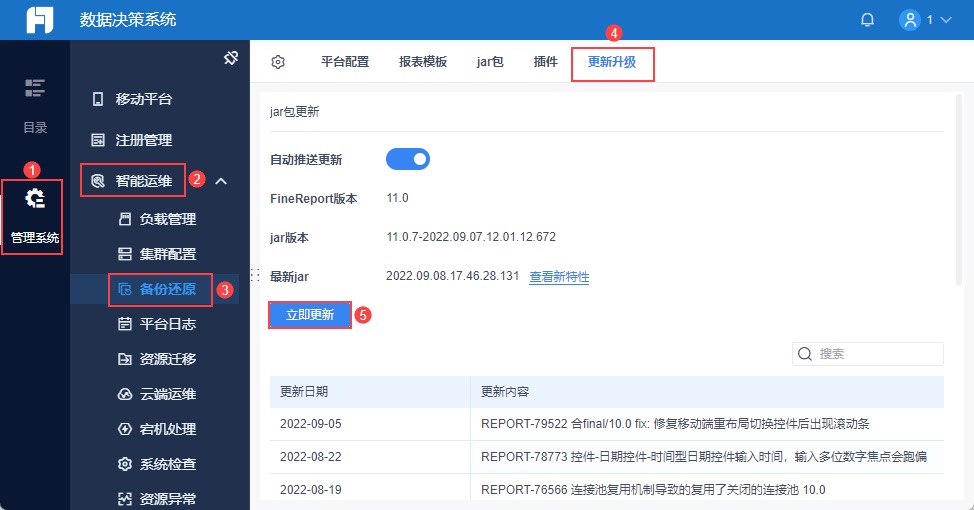Click the FineReport版本 value 11.0
The image size is (974, 510).
(398, 198)
